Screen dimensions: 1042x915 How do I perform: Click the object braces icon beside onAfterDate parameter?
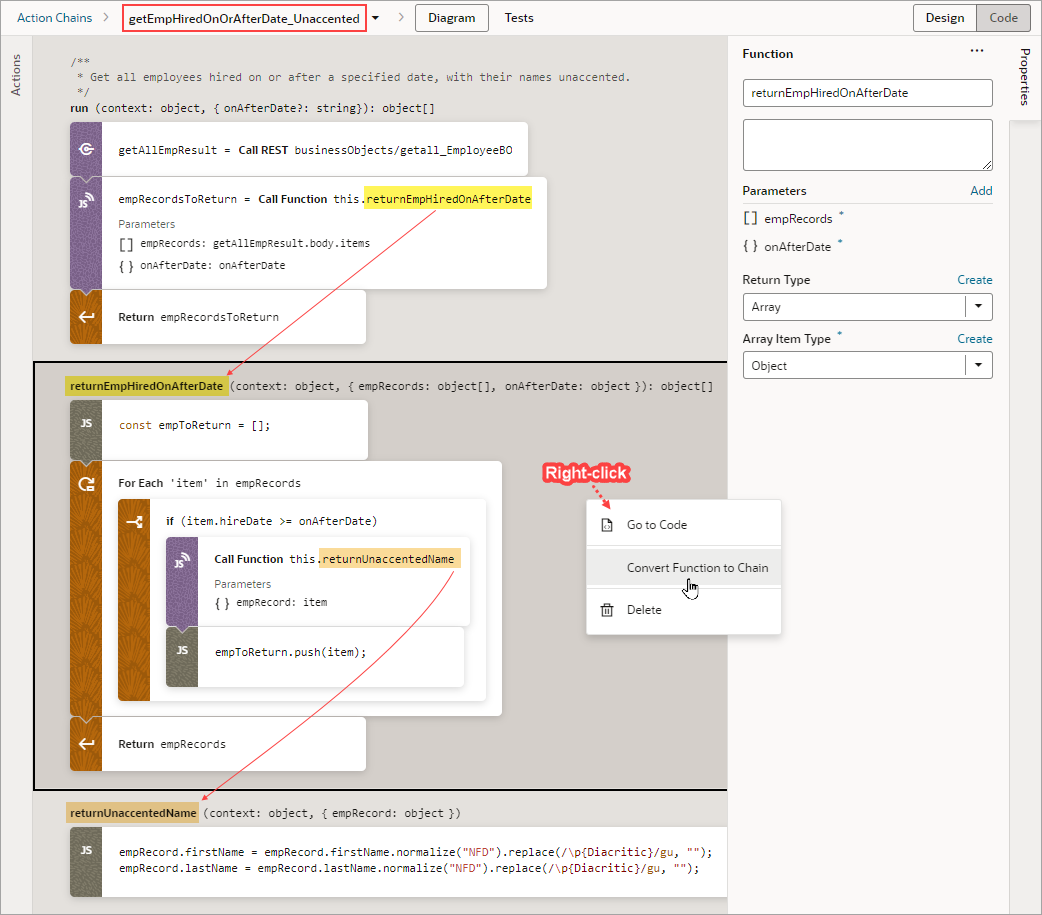750,247
